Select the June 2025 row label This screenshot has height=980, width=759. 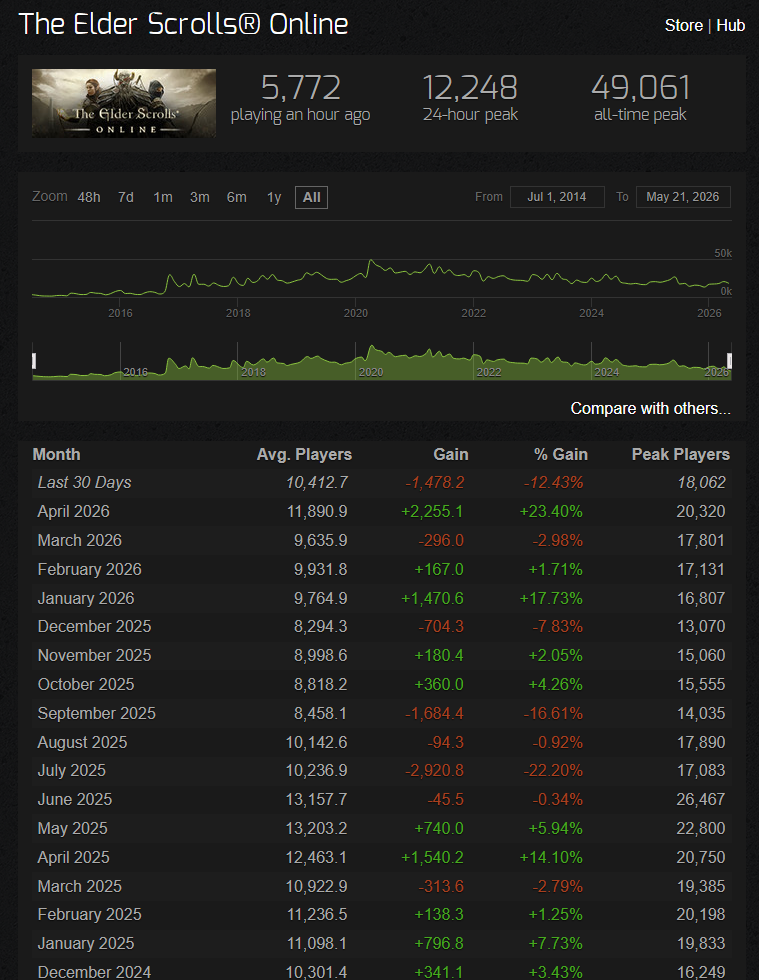click(x=74, y=799)
